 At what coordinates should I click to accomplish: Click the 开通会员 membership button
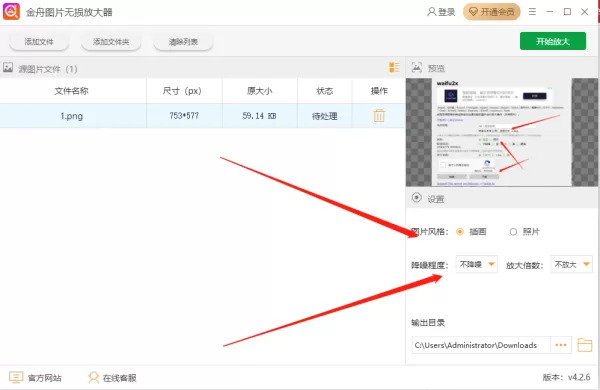click(x=492, y=12)
